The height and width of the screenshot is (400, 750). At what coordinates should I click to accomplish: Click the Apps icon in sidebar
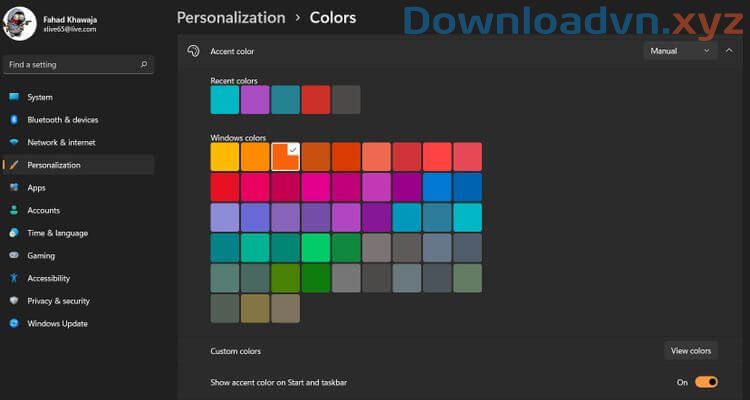[x=14, y=188]
